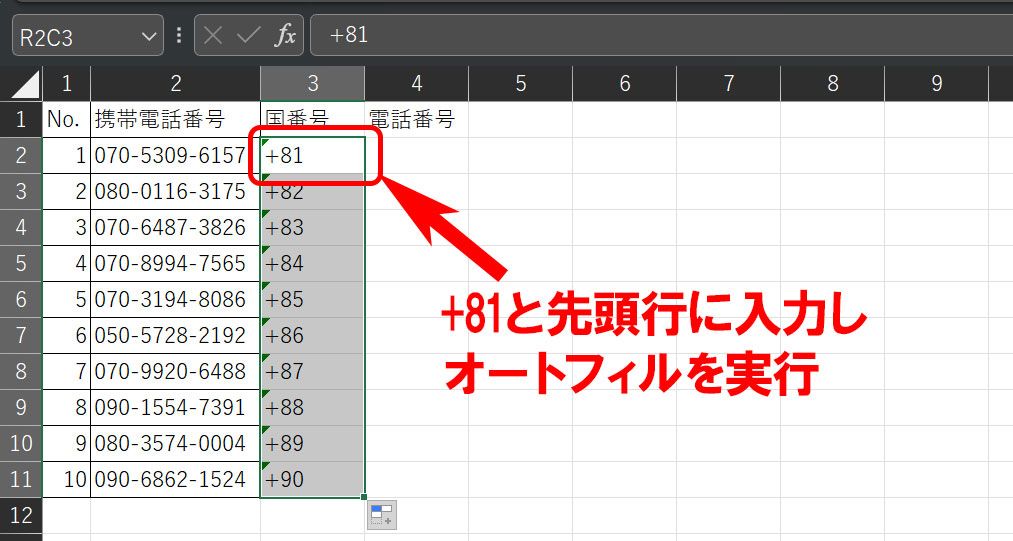Select cell containing +89
The width and height of the screenshot is (1013, 541).
[313, 443]
